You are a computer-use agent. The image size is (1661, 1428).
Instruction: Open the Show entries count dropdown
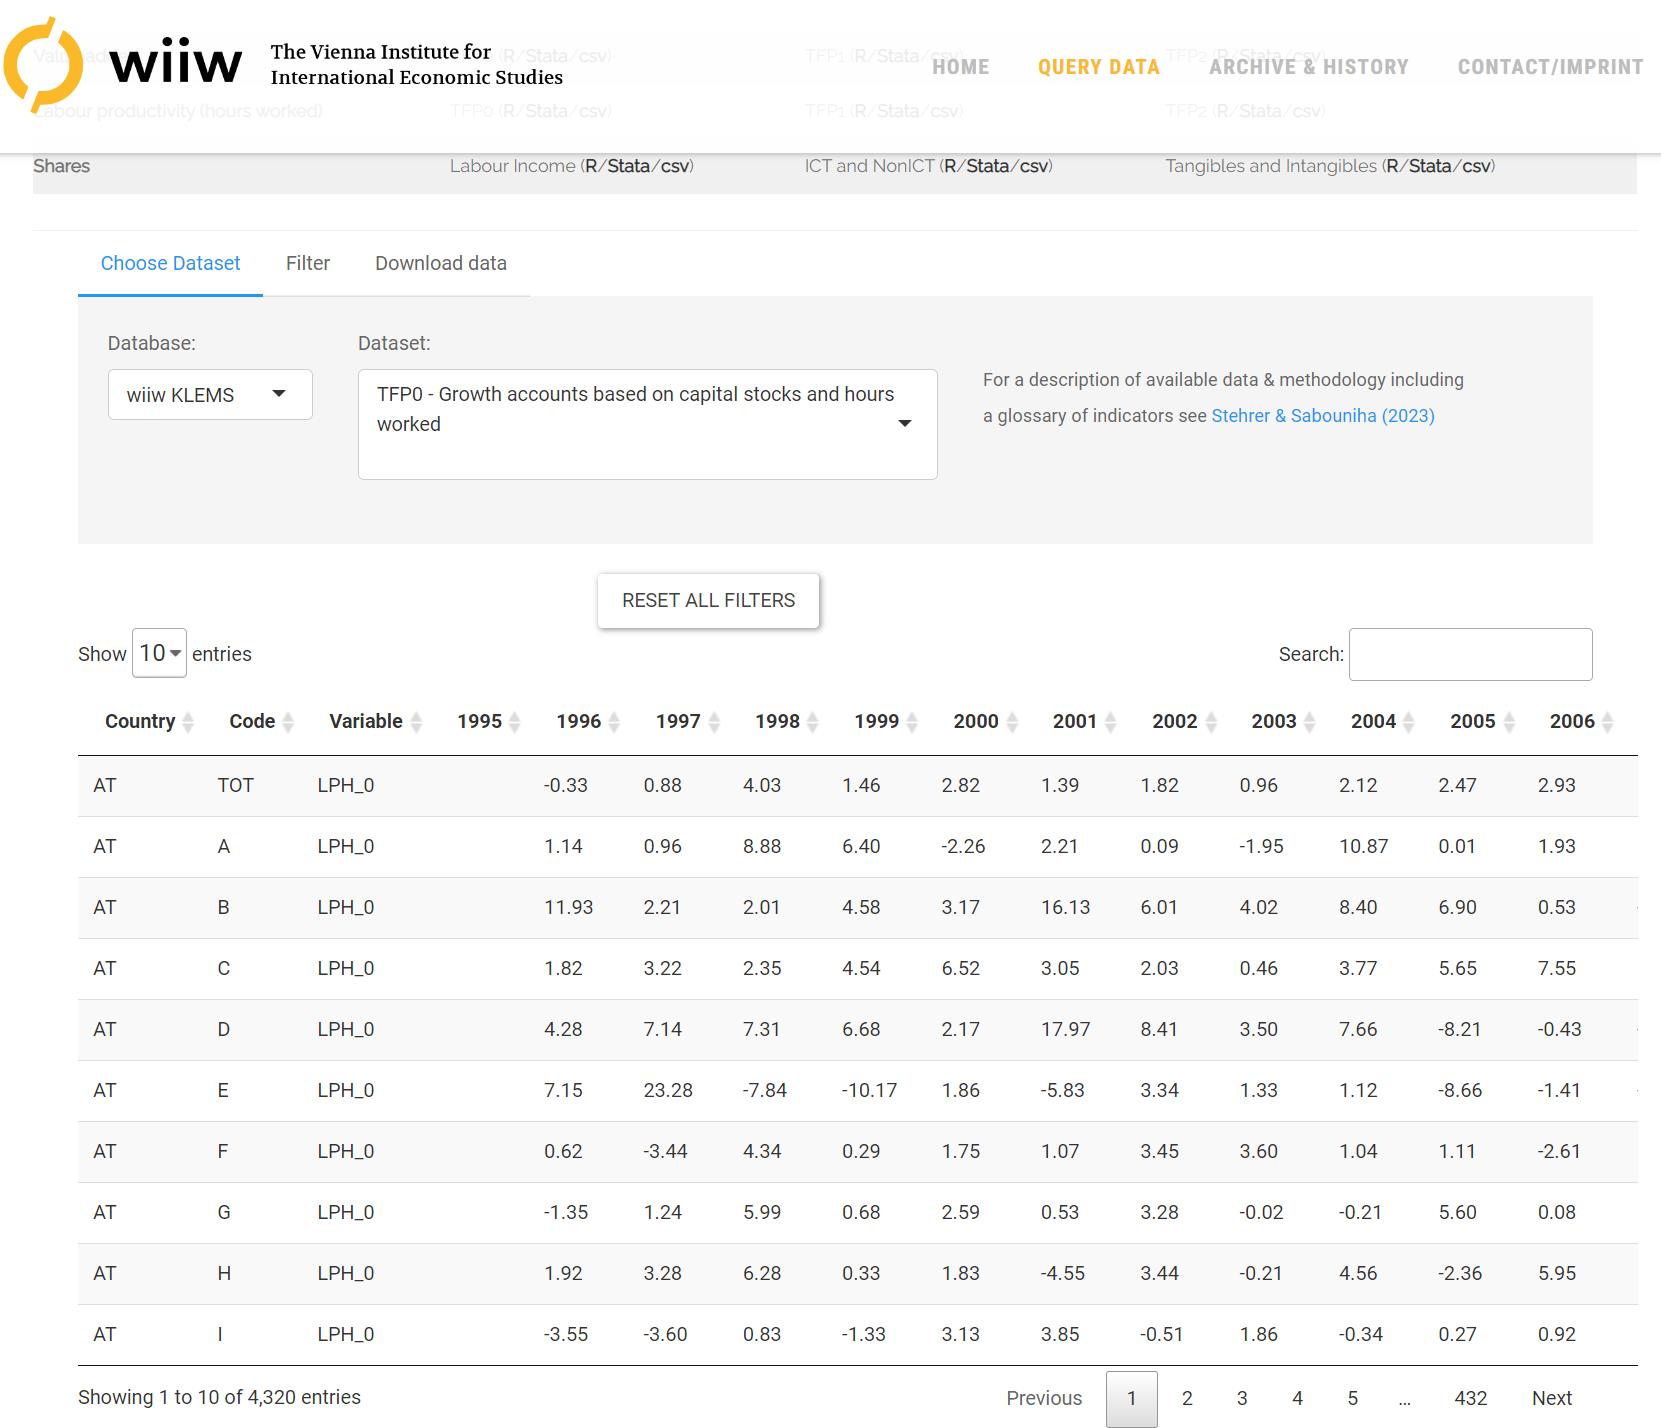point(159,653)
